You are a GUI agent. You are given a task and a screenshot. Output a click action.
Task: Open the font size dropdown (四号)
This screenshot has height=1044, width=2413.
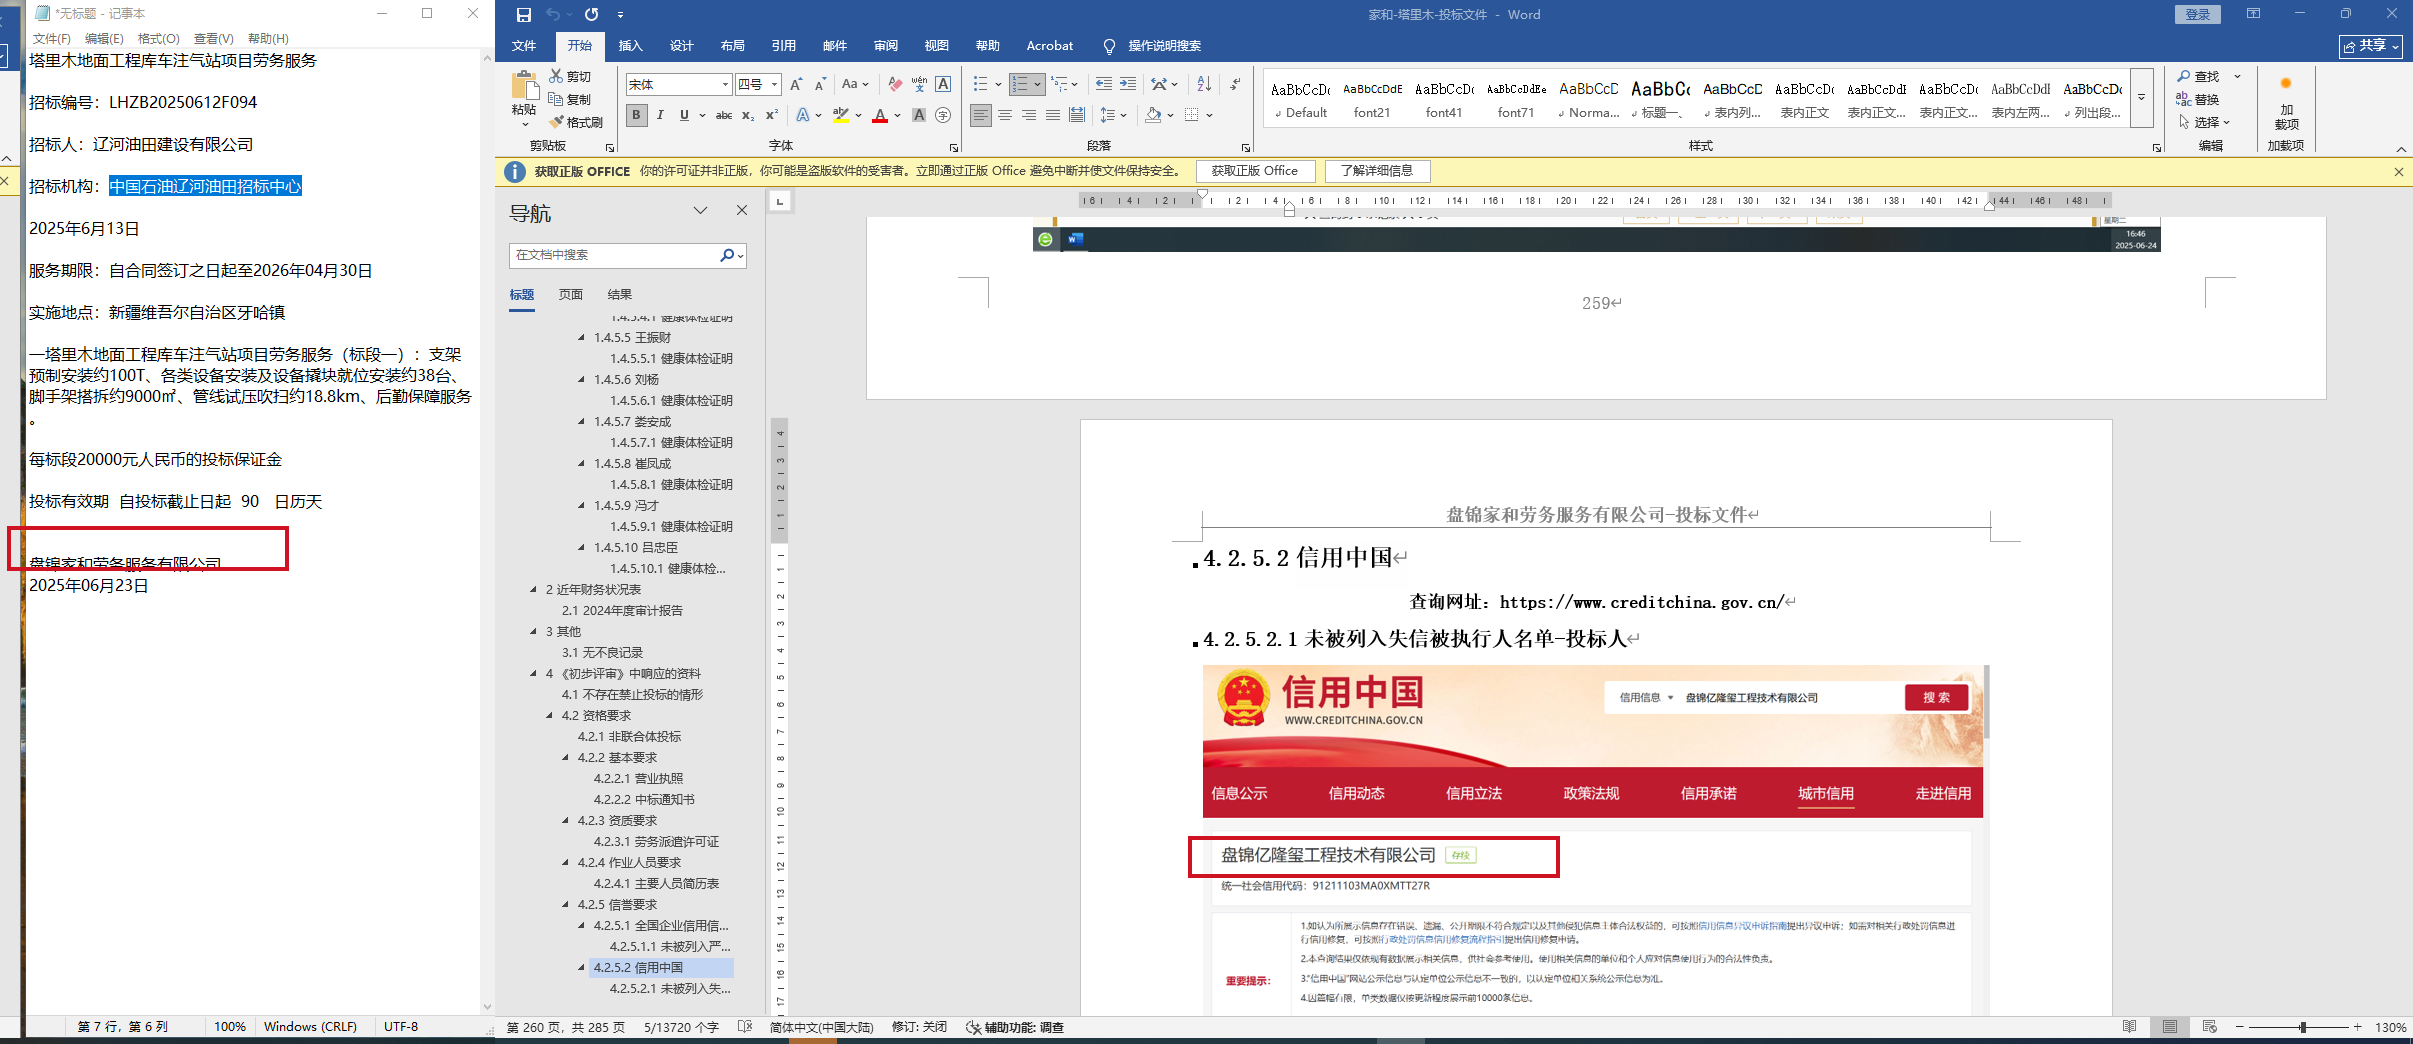(774, 85)
